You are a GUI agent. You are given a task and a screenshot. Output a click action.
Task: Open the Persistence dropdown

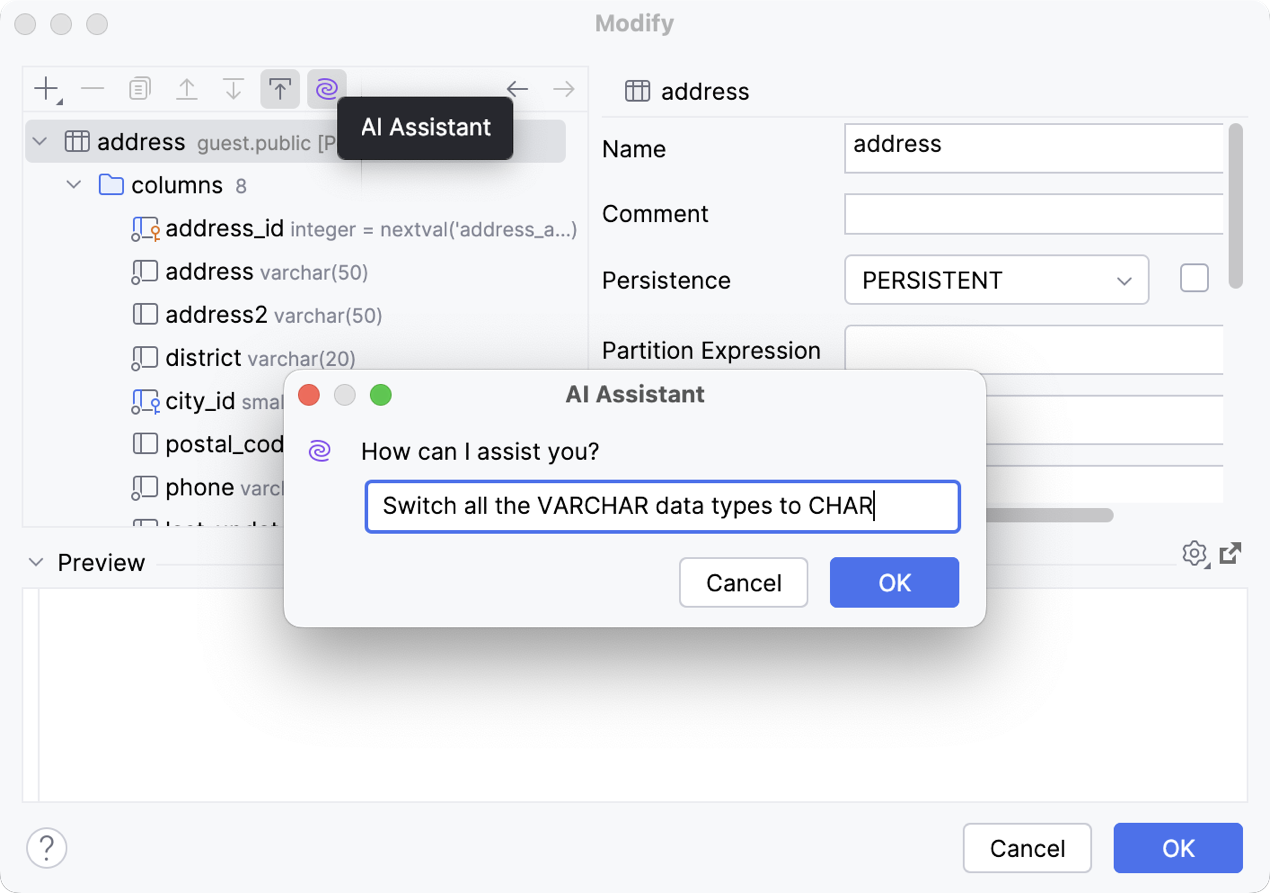tap(996, 281)
